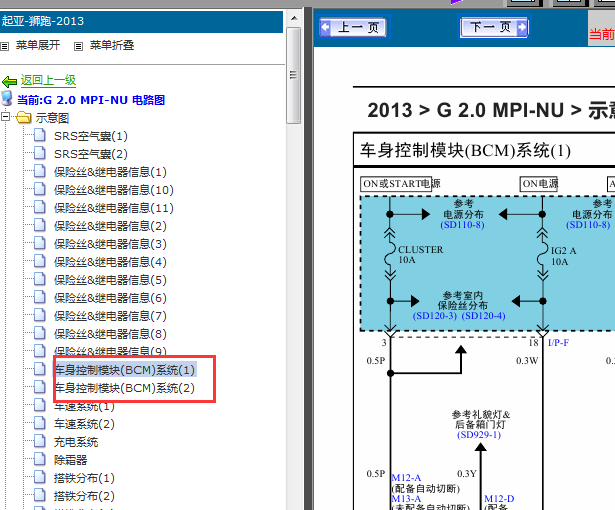Click the tree panel scrollbar thumb
The width and height of the screenshot is (615, 510).
pyautogui.click(x=293, y=75)
